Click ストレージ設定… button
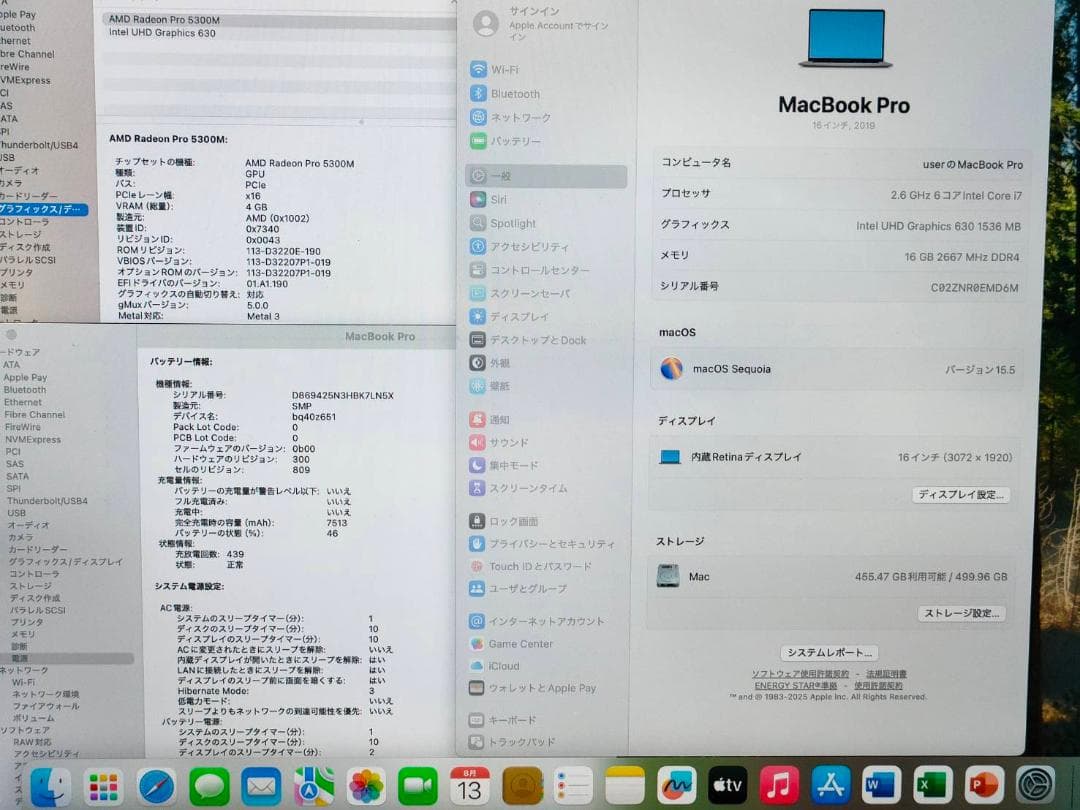Screen dimensions: 1080x810 click(962, 613)
